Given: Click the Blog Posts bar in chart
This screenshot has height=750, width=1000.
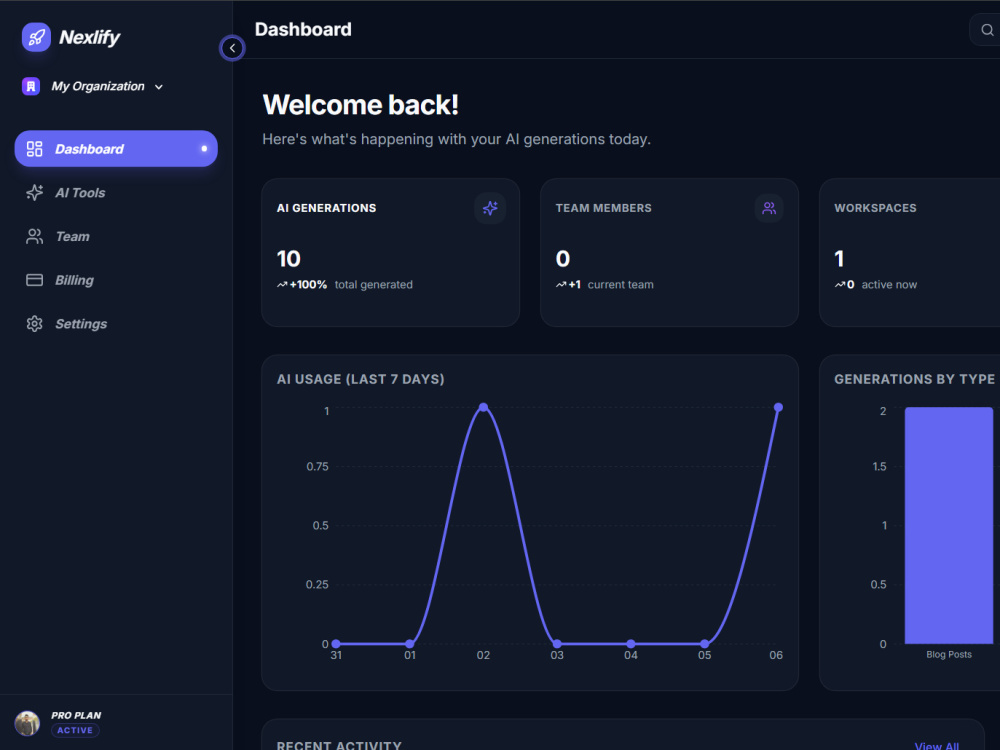Looking at the screenshot, I should point(949,525).
